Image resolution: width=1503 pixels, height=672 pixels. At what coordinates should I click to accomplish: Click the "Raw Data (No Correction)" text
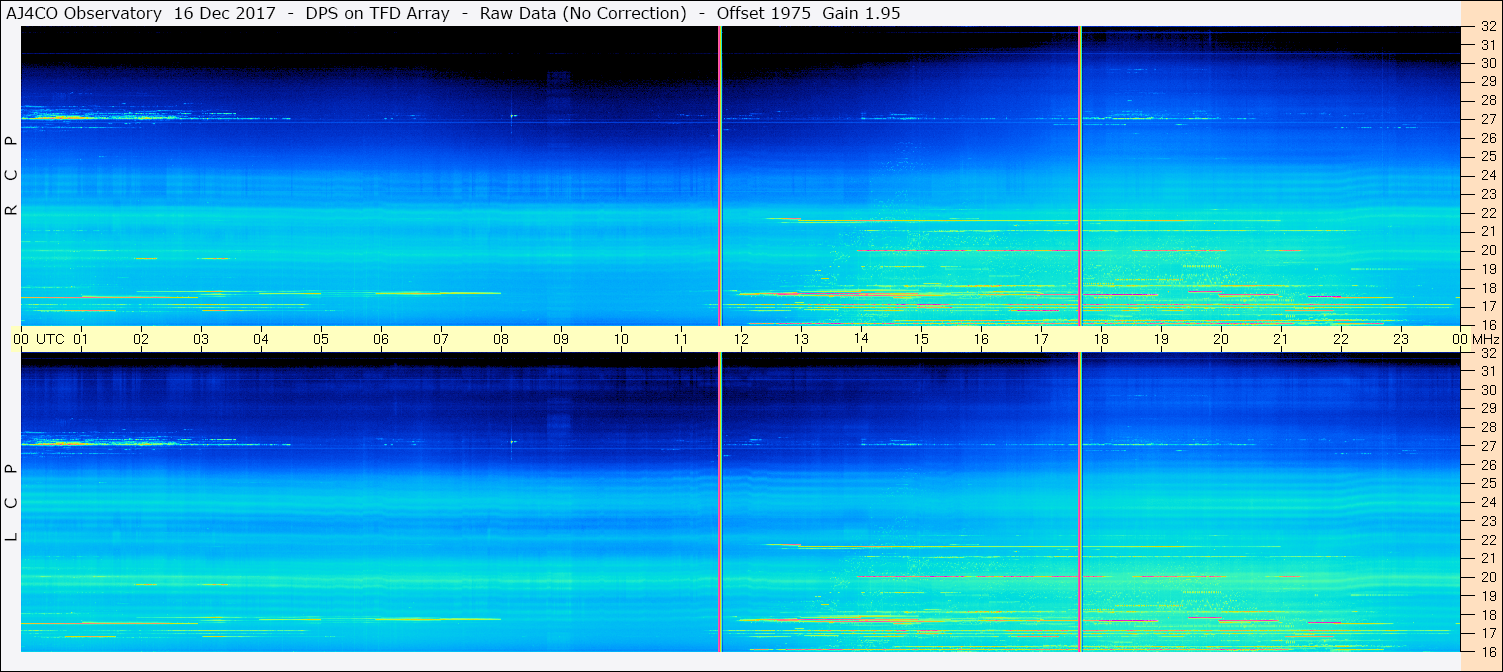tap(583, 13)
